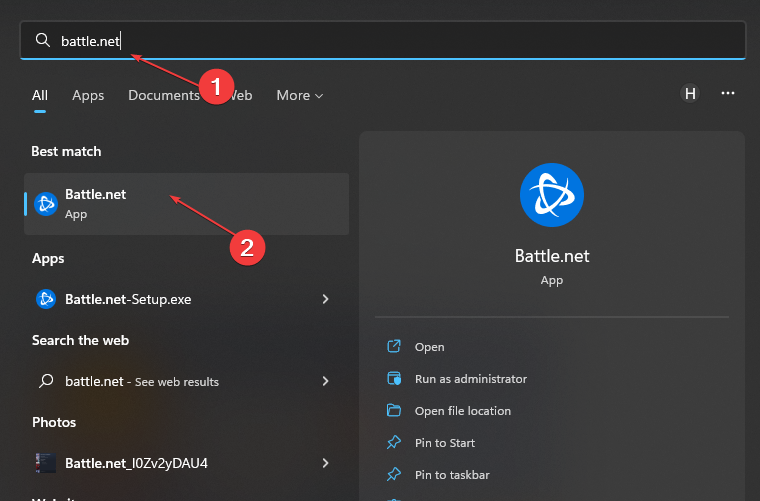This screenshot has width=760, height=501.
Task: Click the Search the web heading
Action: click(80, 340)
